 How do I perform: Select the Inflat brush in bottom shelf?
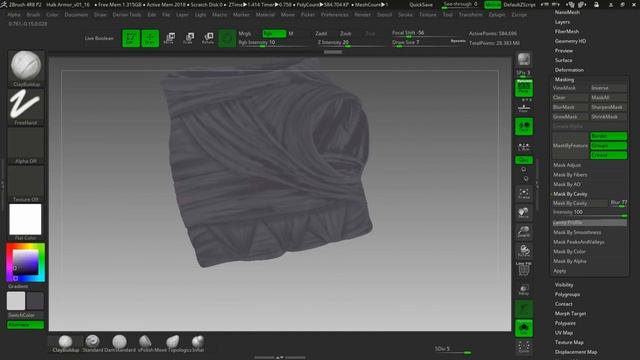coord(198,344)
